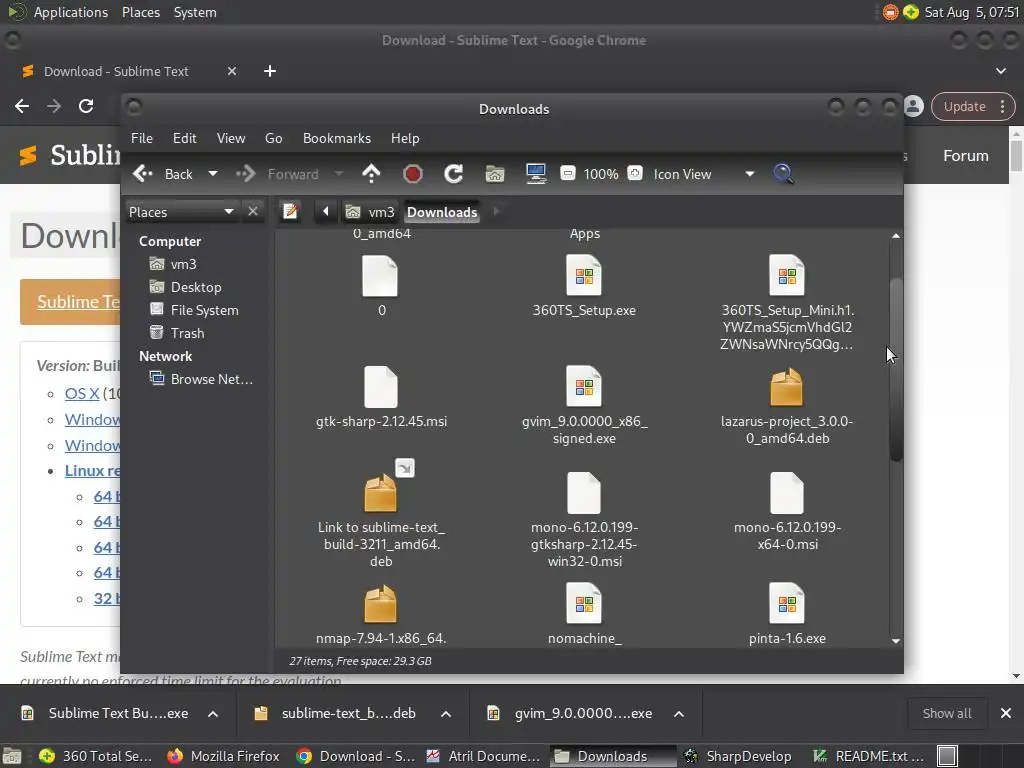
Task: Click Show all downloads button
Action: tap(946, 714)
